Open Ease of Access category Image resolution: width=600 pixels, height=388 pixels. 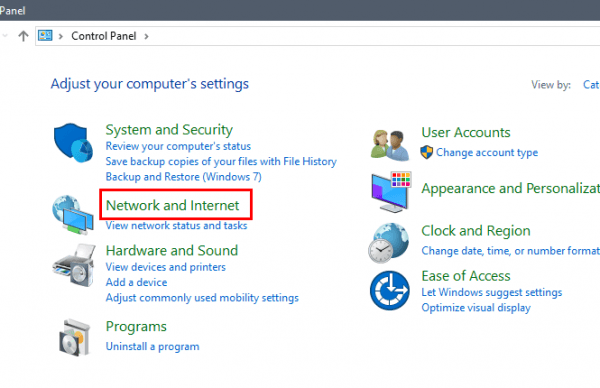(x=466, y=276)
